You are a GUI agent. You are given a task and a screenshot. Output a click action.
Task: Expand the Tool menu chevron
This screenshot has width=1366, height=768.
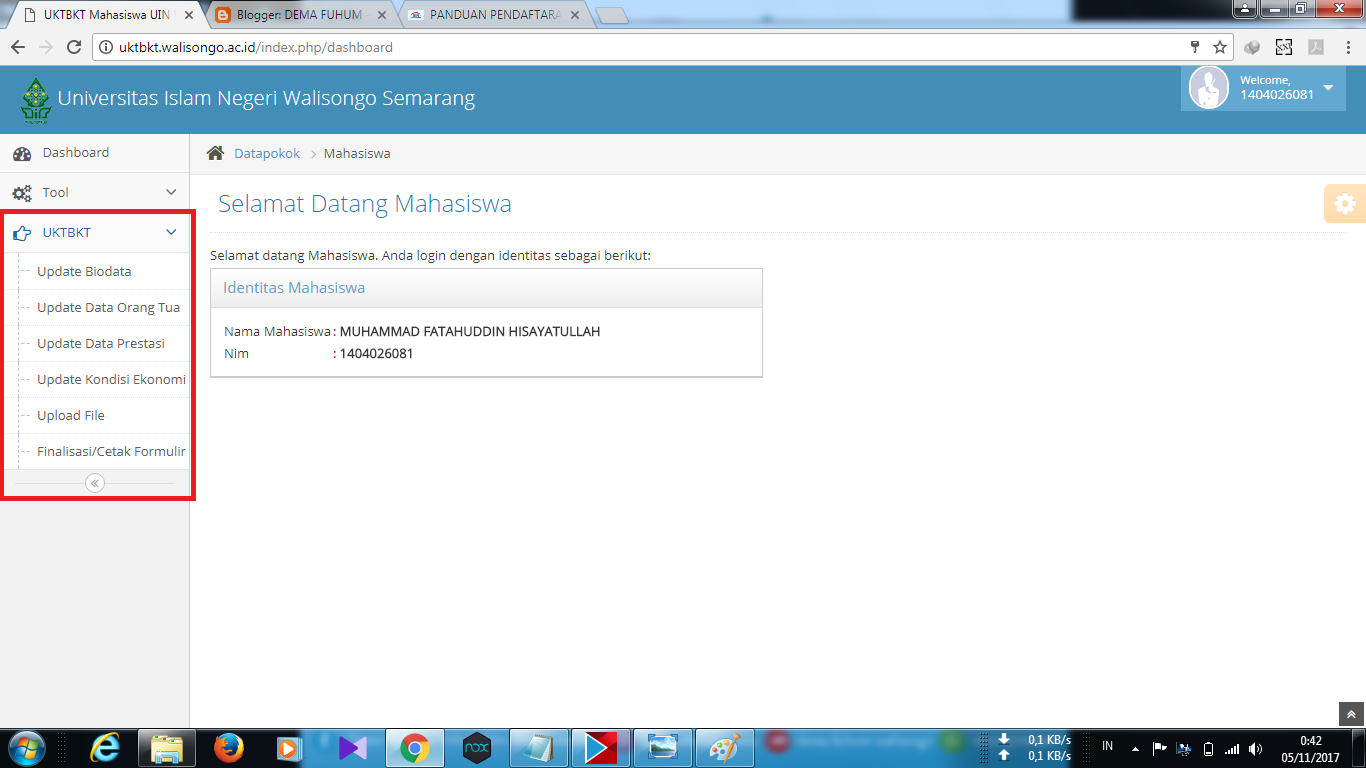171,192
